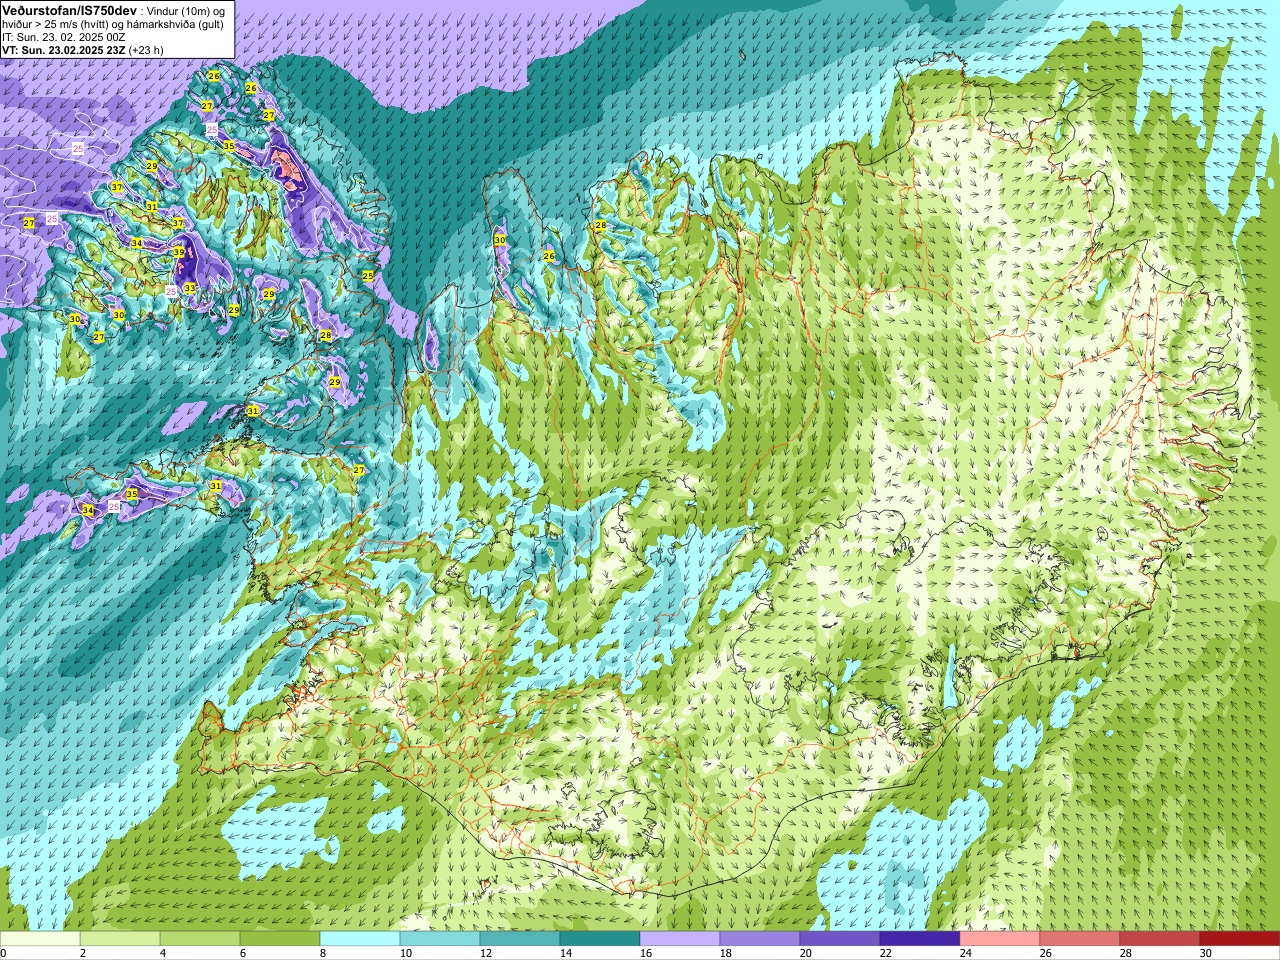
Task: Click the yellow gust label 33
Action: (189, 288)
